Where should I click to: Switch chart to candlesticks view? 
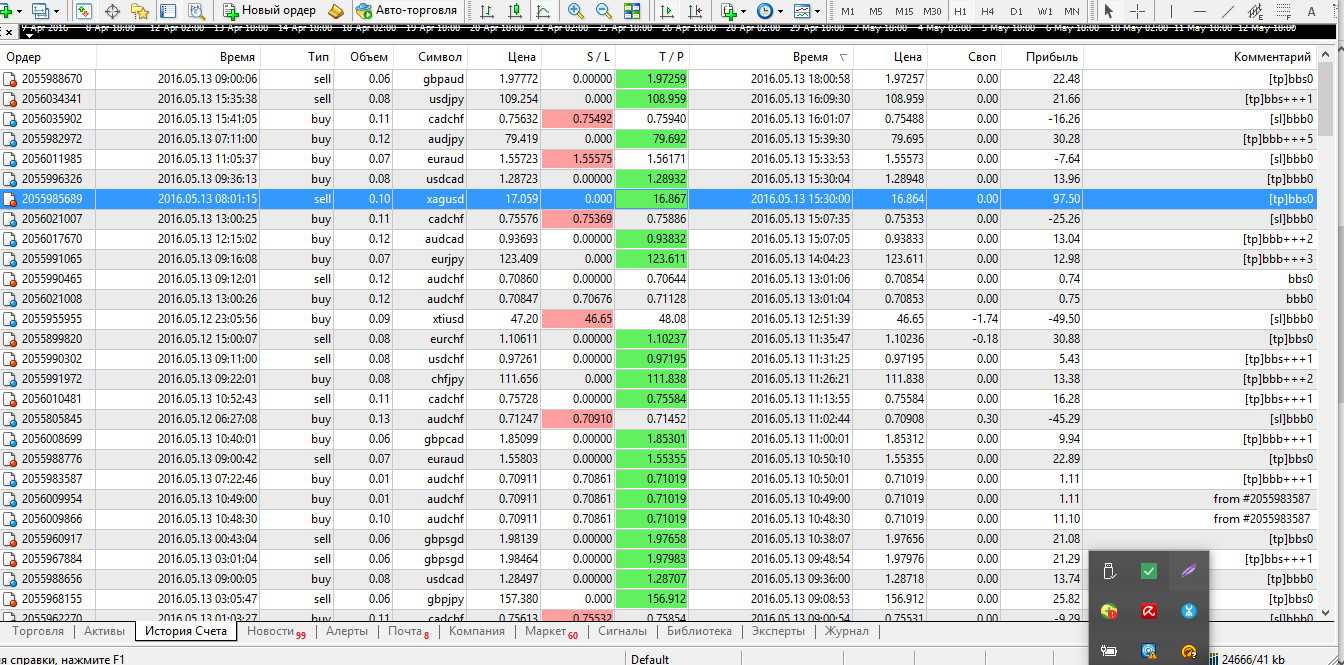tap(515, 11)
